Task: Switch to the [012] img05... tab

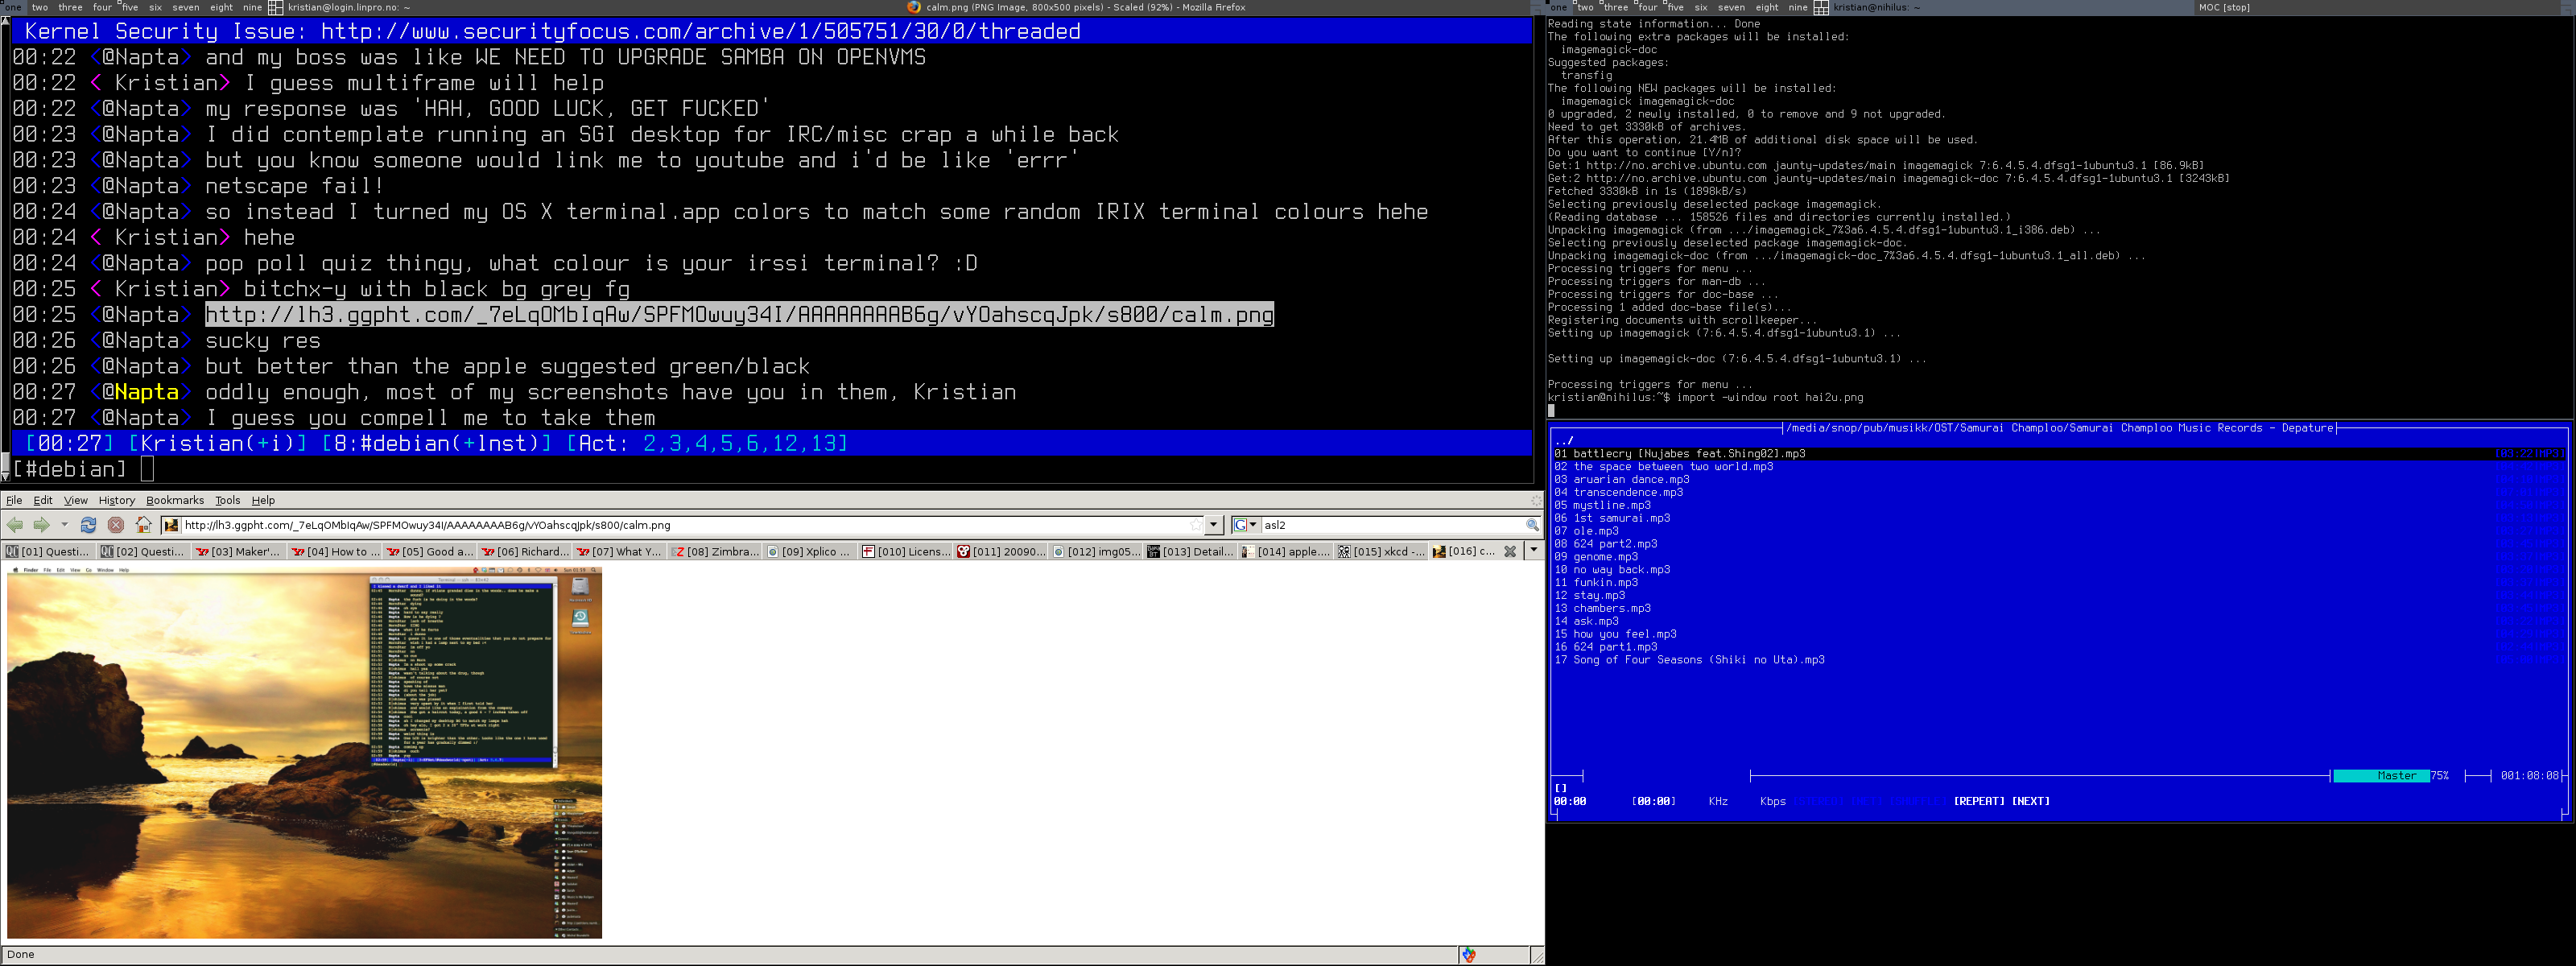Action: click(1095, 551)
